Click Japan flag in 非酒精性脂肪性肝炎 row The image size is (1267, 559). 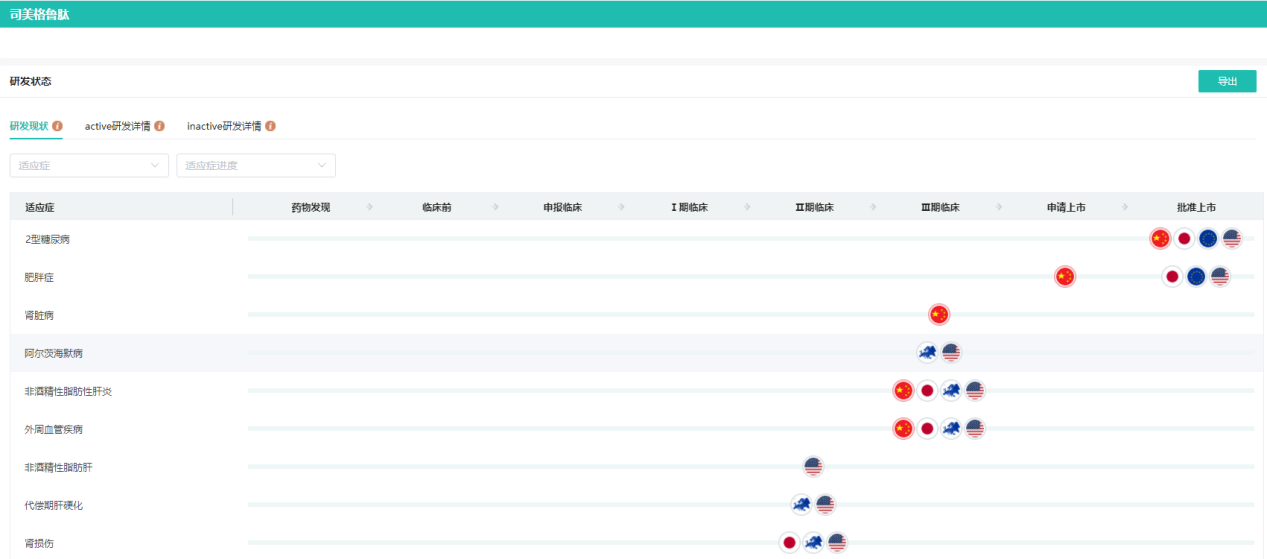point(927,390)
